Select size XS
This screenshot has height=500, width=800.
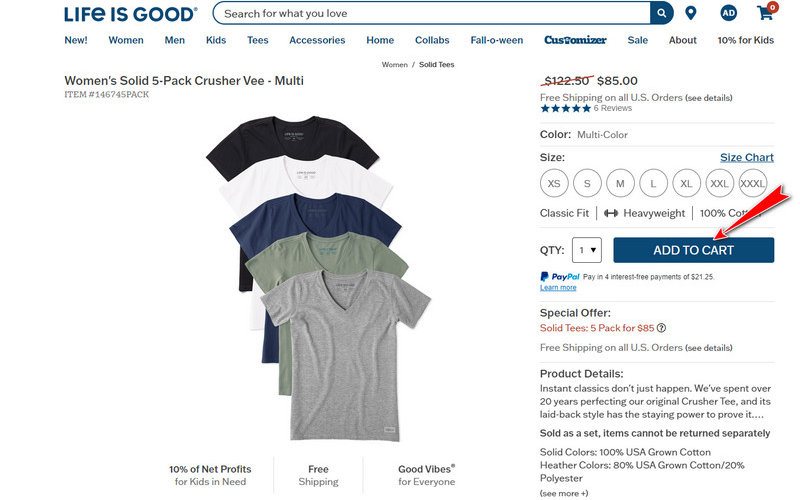point(554,184)
